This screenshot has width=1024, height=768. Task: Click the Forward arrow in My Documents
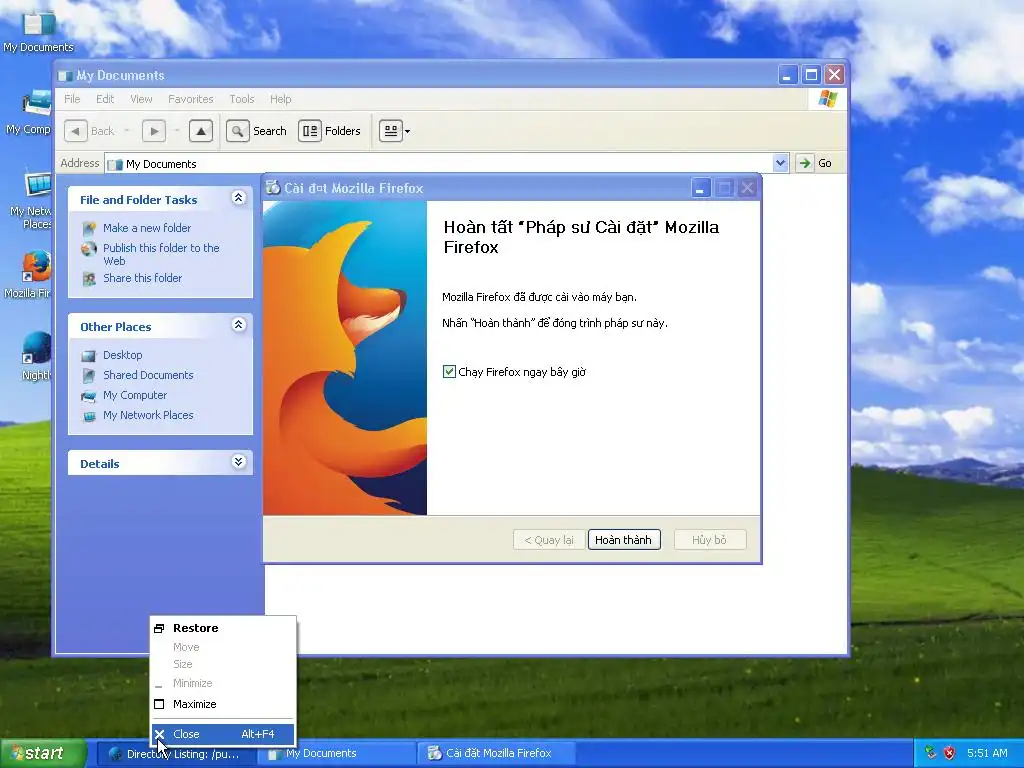tap(154, 131)
